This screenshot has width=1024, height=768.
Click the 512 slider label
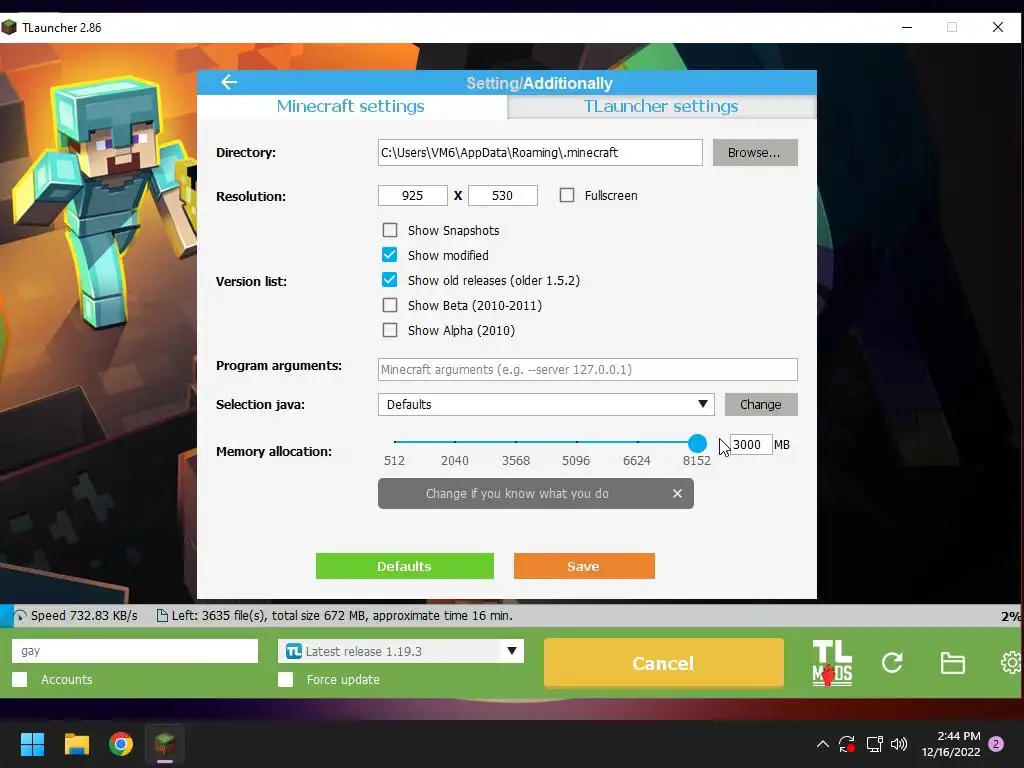394,460
